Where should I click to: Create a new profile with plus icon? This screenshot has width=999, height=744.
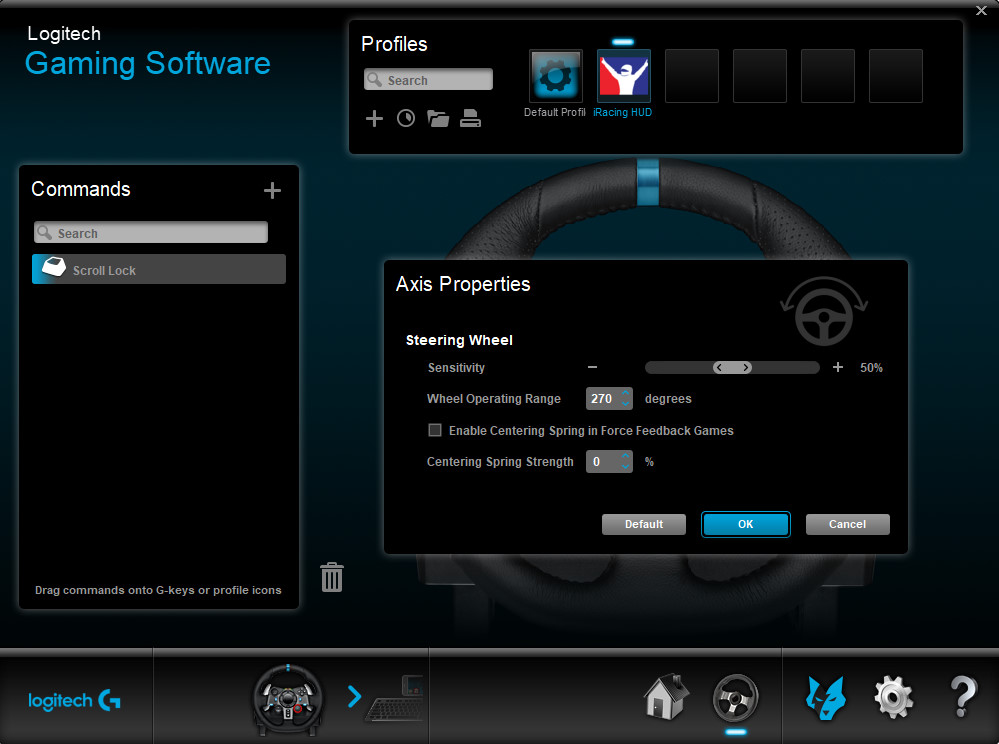(374, 119)
